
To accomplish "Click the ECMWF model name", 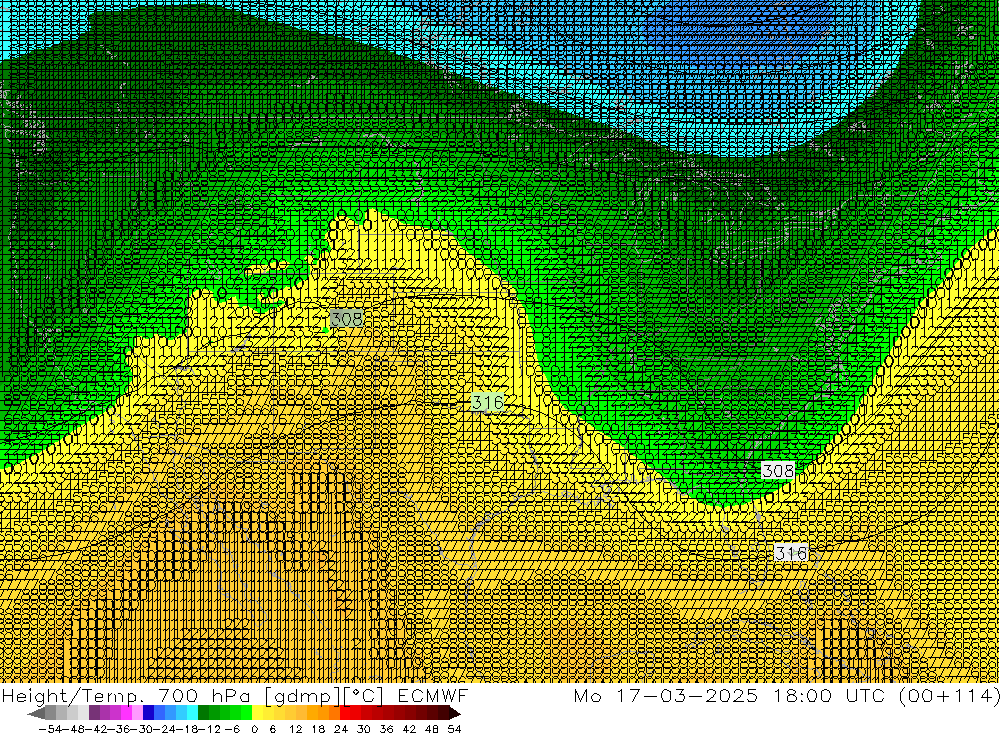I will tap(432, 695).
